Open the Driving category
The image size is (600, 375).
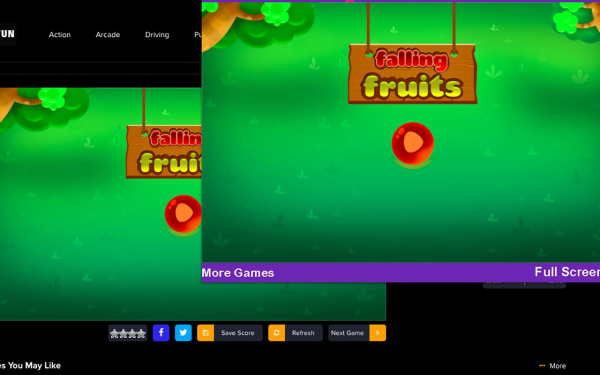[x=157, y=35]
